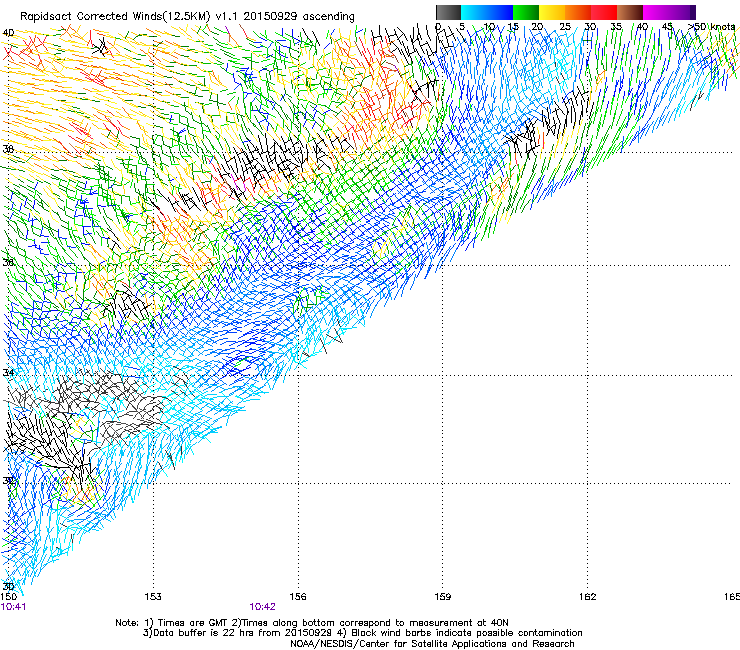Click the longitude label '156' on bottom axis
The image size is (740, 650).
[x=298, y=597]
